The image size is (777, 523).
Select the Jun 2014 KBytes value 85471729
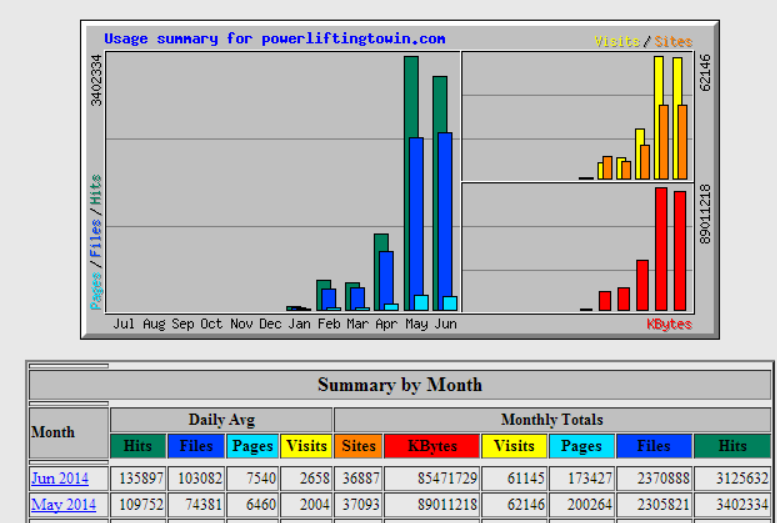[x=431, y=479]
